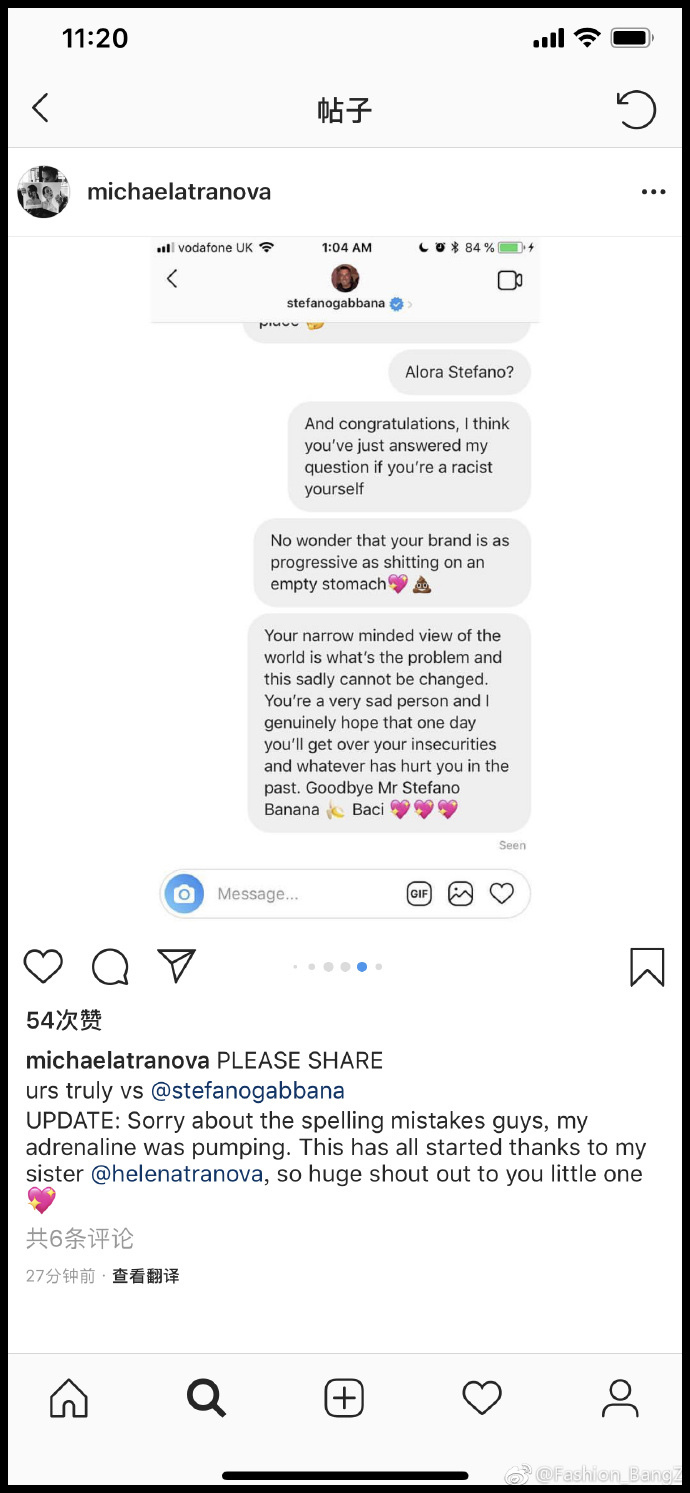Bookmark this post
This screenshot has width=690, height=1493.
(647, 967)
